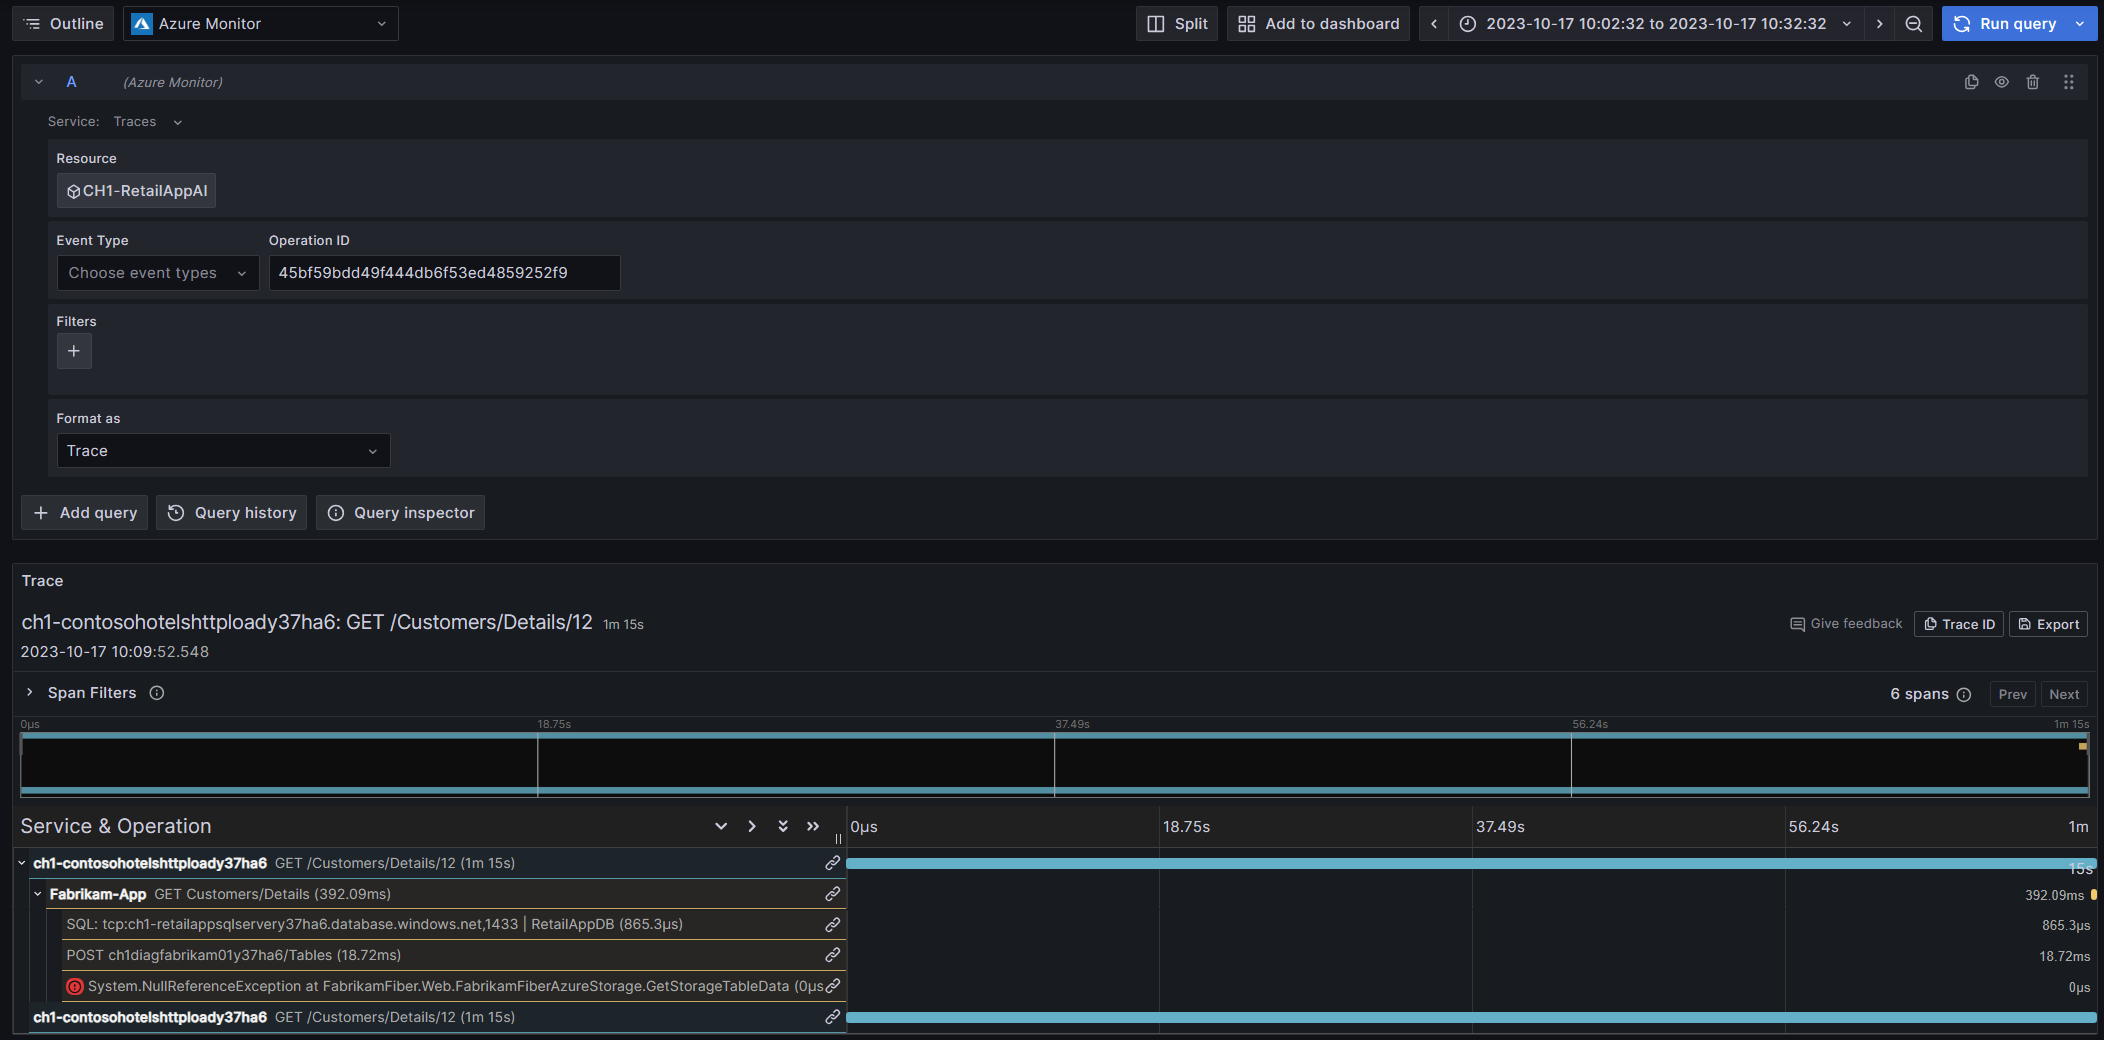Collapse the query A row

[x=39, y=82]
